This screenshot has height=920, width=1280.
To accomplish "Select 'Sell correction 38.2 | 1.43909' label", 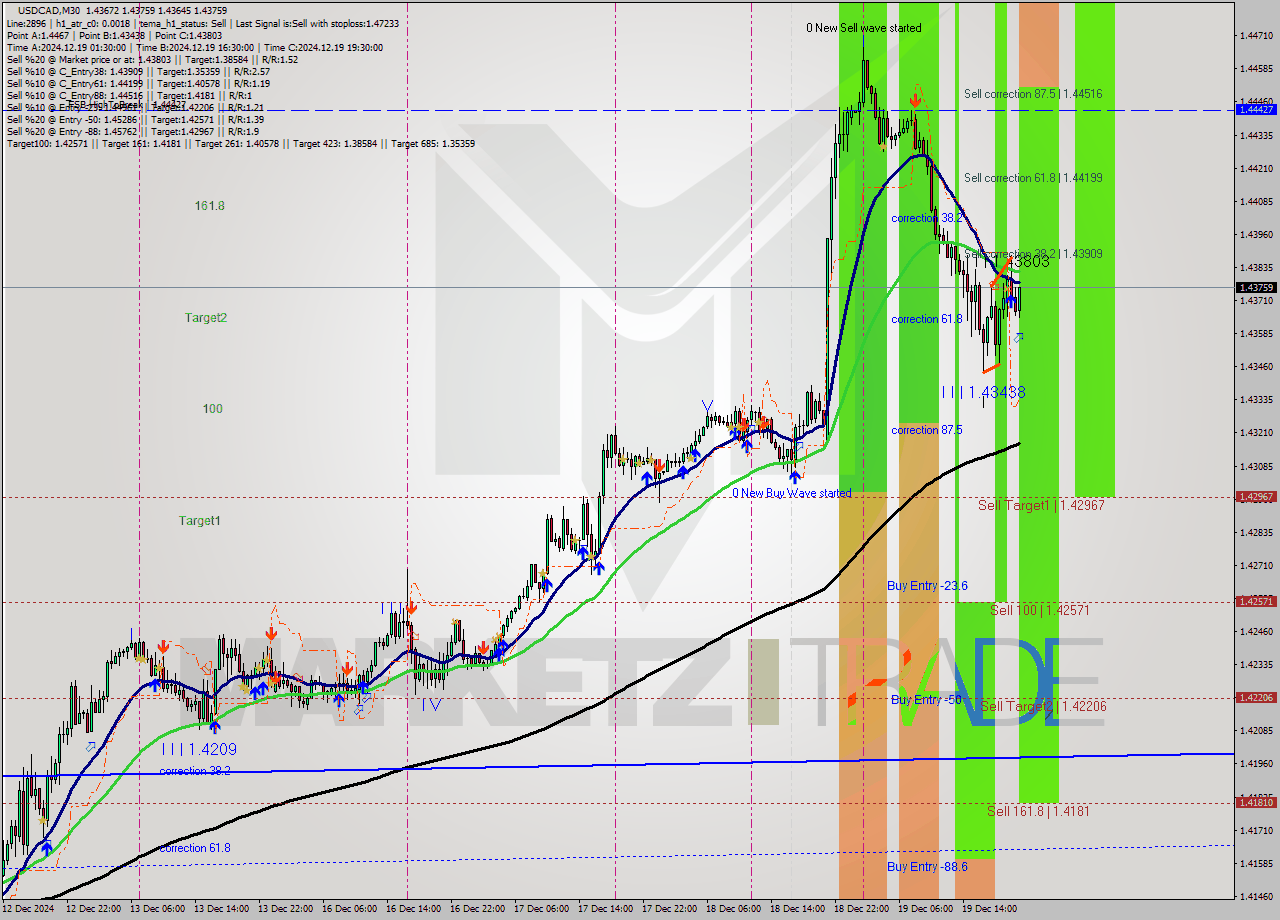I will point(1033,254).
